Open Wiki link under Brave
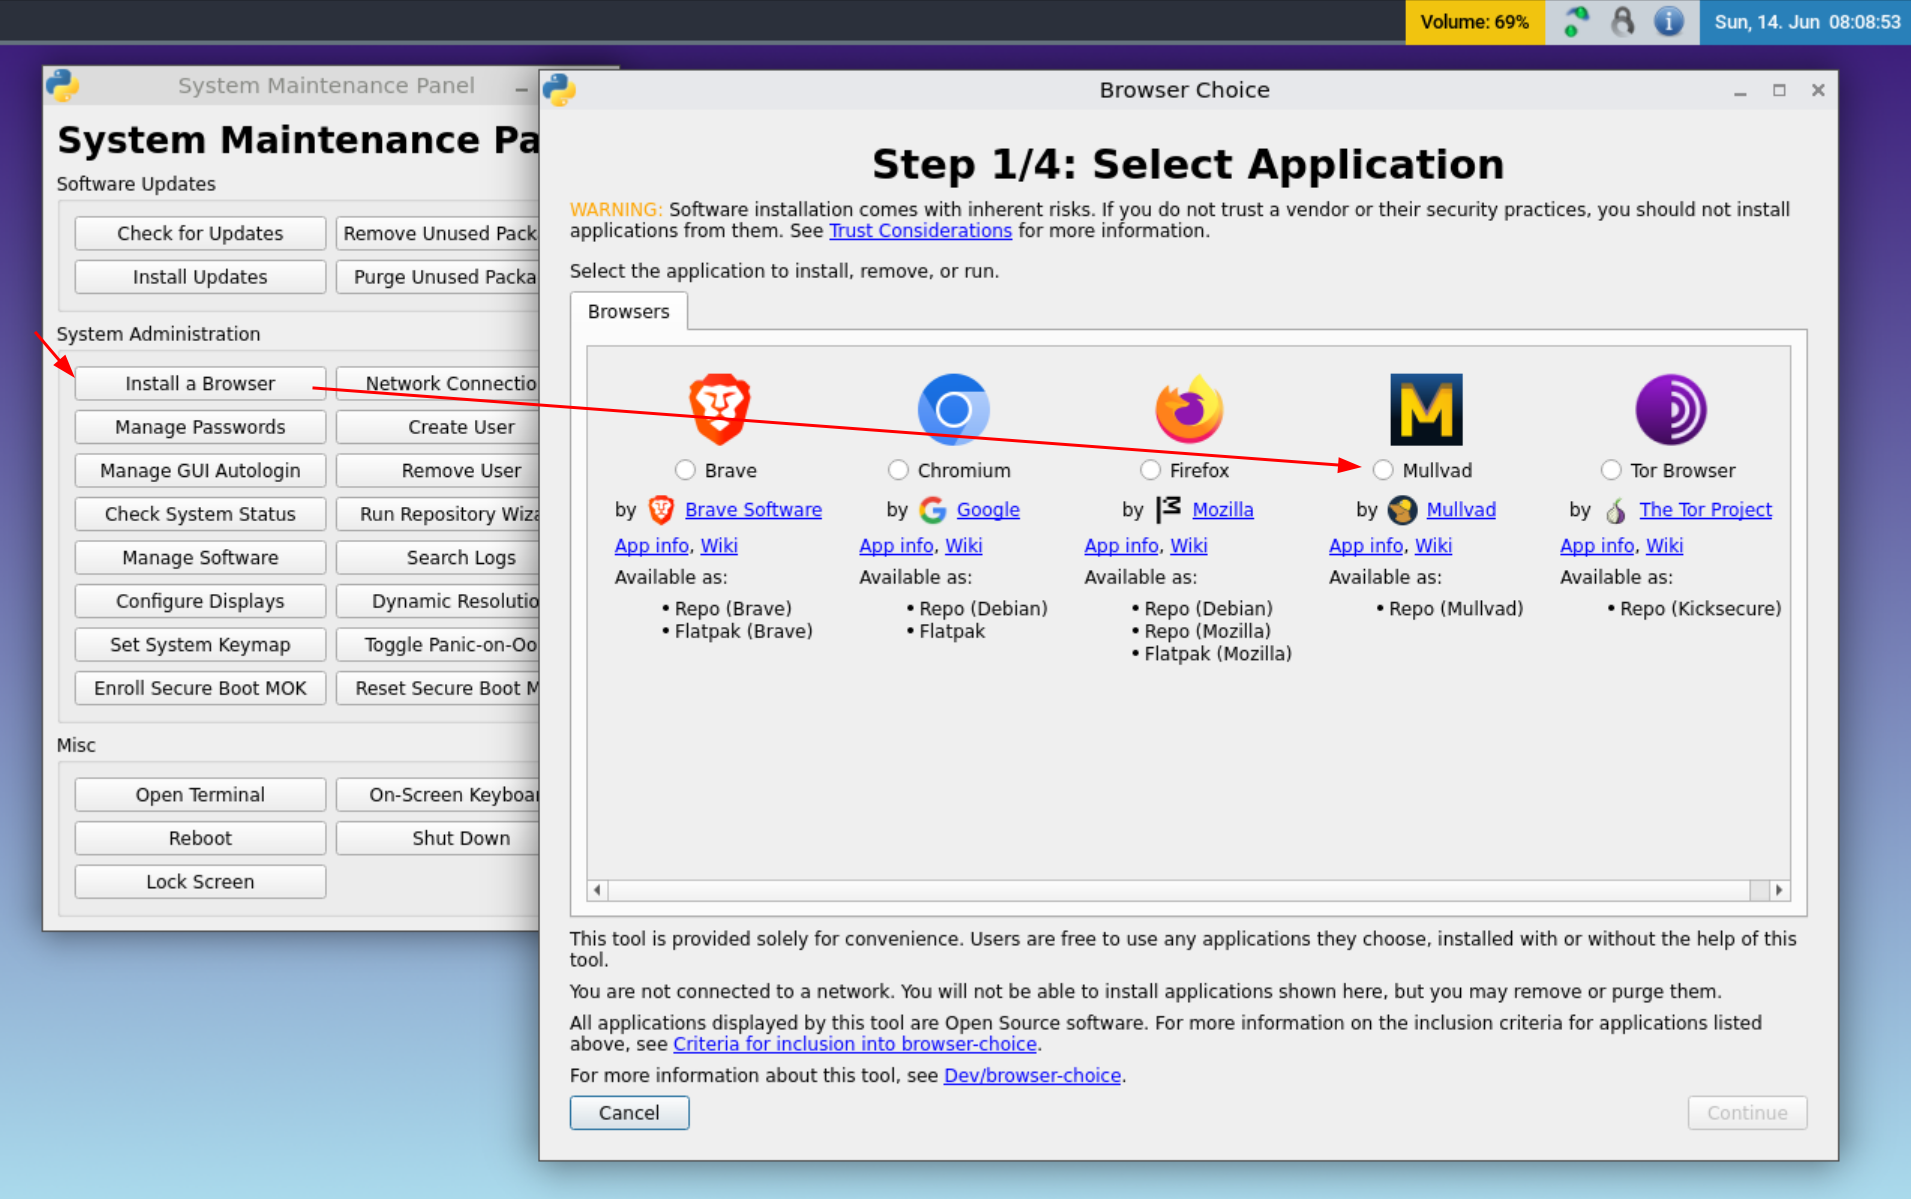The image size is (1911, 1199). [719, 546]
